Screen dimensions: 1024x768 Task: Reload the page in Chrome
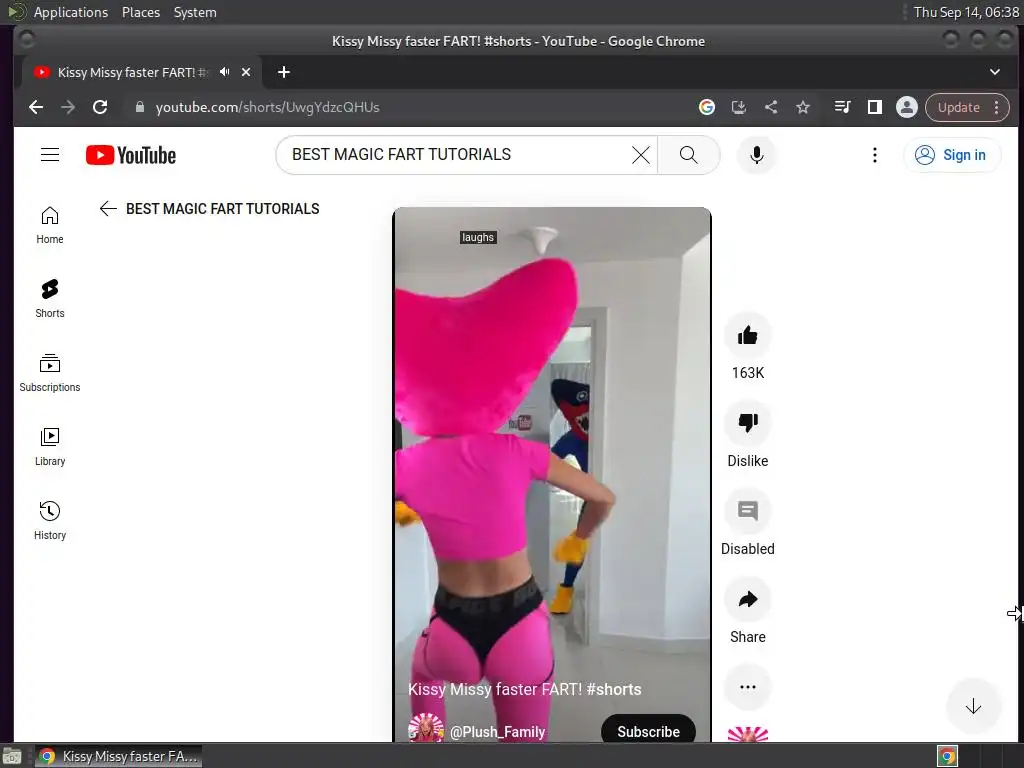pos(100,107)
